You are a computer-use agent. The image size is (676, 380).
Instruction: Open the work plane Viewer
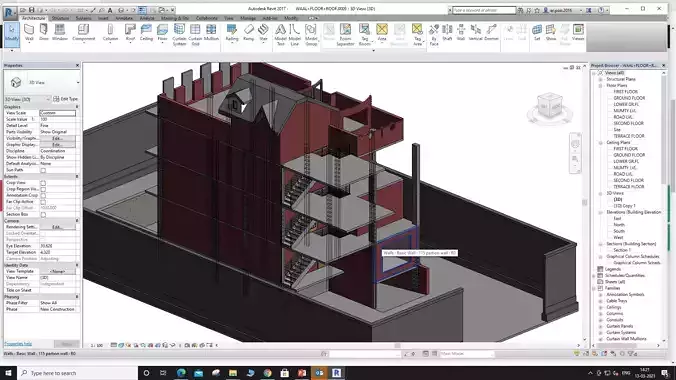click(x=578, y=32)
